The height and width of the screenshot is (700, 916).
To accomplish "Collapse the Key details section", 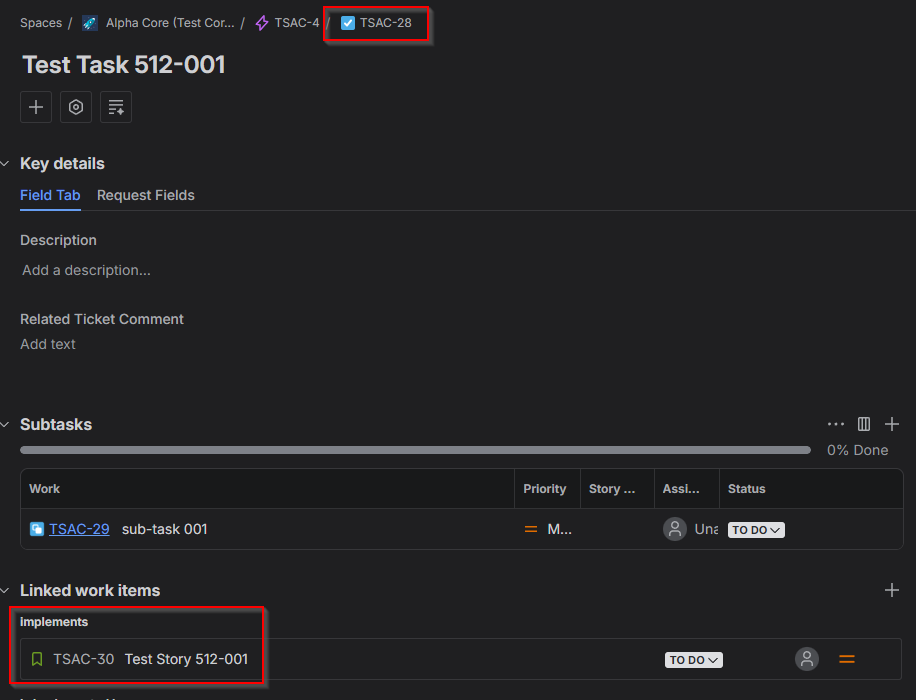I will pos(5,164).
